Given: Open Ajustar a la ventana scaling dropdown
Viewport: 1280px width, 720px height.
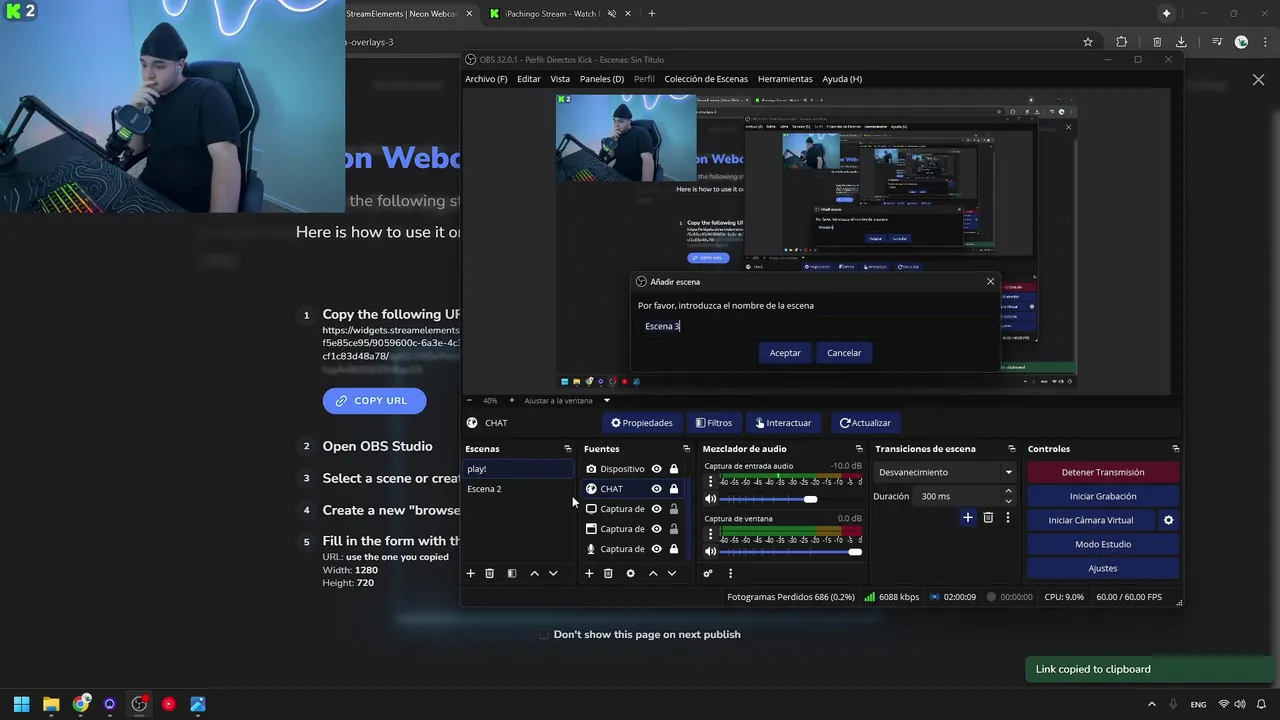Looking at the screenshot, I should pyautogui.click(x=566, y=401).
